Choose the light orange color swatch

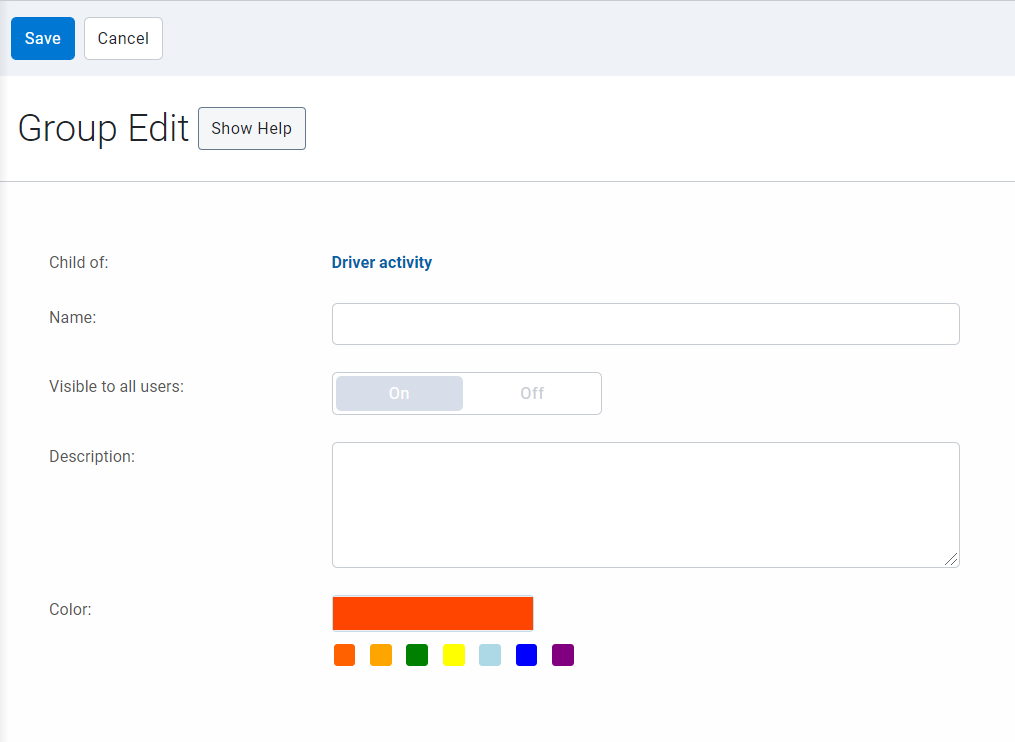click(381, 655)
